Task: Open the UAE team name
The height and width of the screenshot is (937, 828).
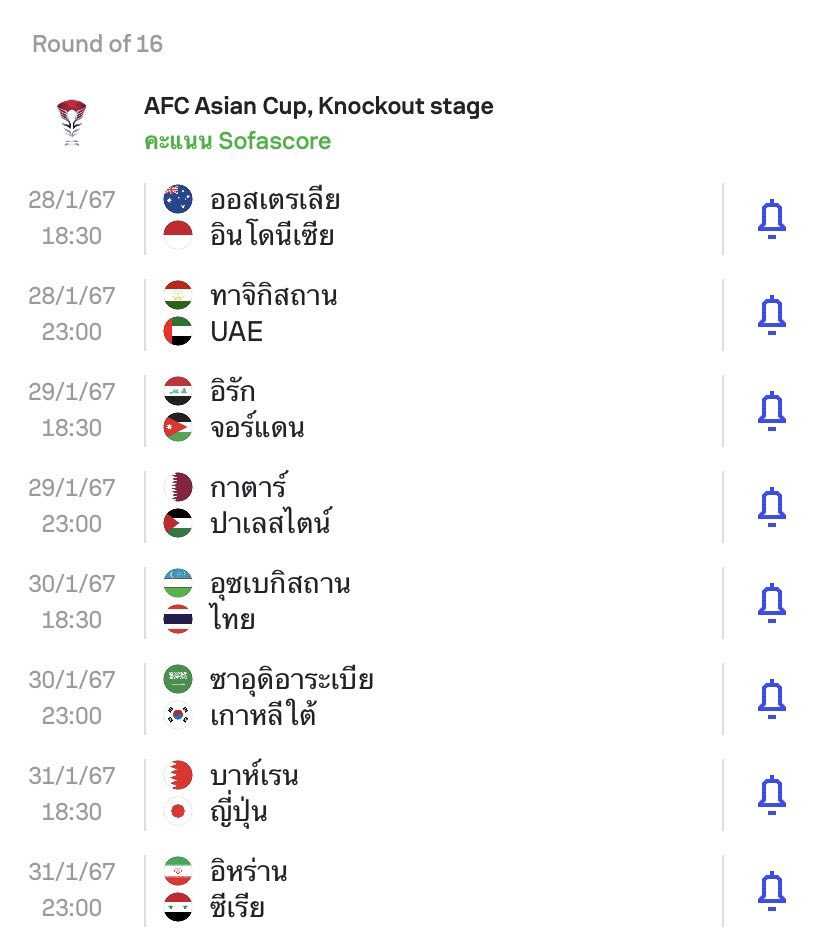Action: [x=237, y=332]
